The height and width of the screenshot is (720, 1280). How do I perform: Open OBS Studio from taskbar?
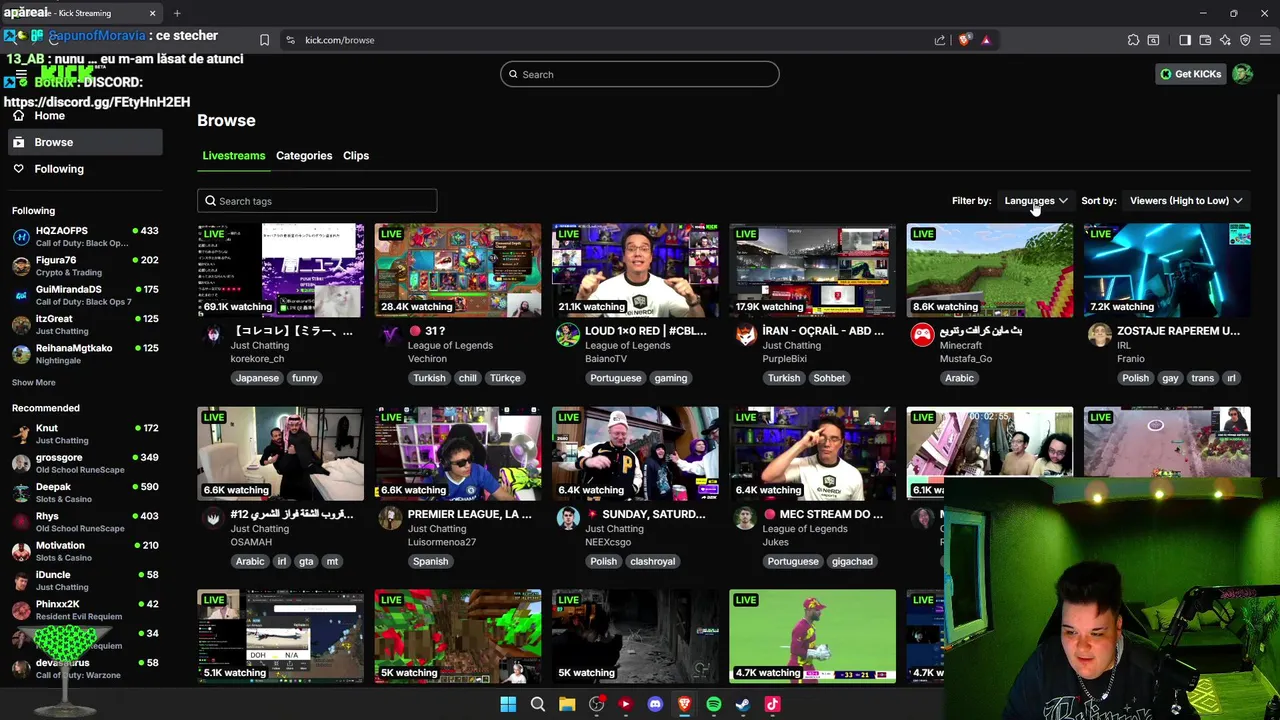pyautogui.click(x=597, y=704)
